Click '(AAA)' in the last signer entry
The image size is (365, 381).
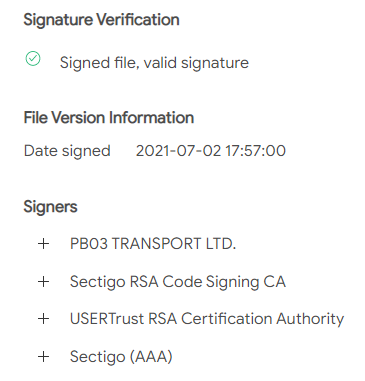(151, 357)
